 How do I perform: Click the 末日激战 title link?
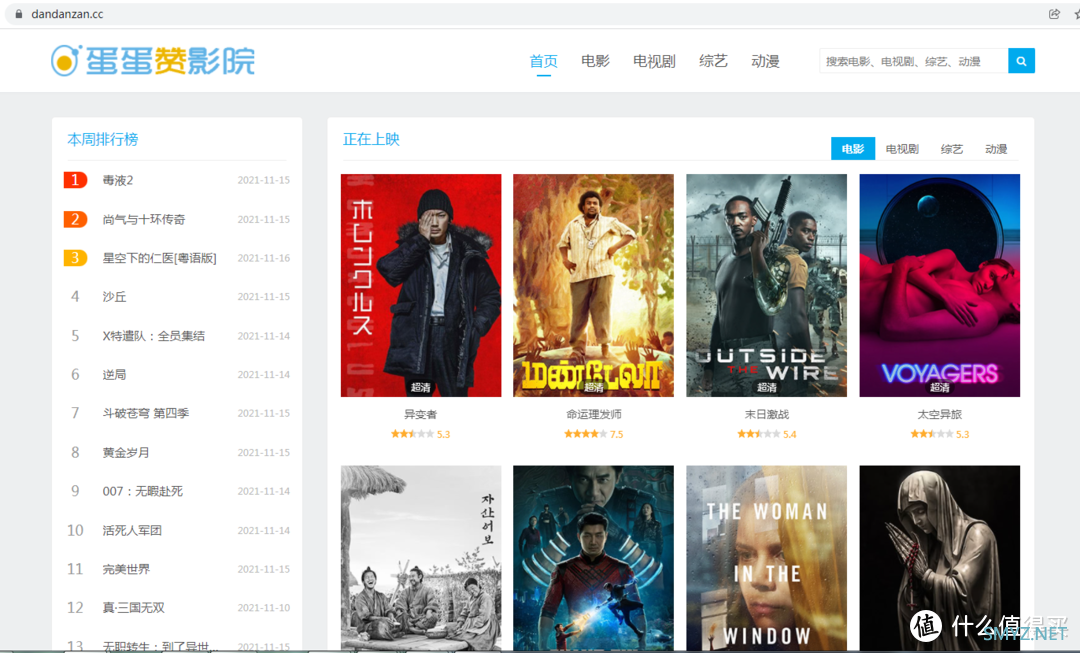pyautogui.click(x=767, y=414)
